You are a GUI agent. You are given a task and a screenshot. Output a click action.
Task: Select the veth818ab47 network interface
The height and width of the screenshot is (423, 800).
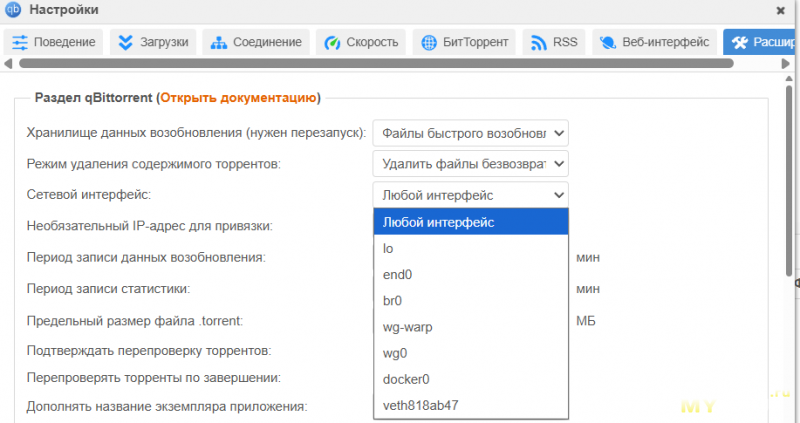click(471, 405)
